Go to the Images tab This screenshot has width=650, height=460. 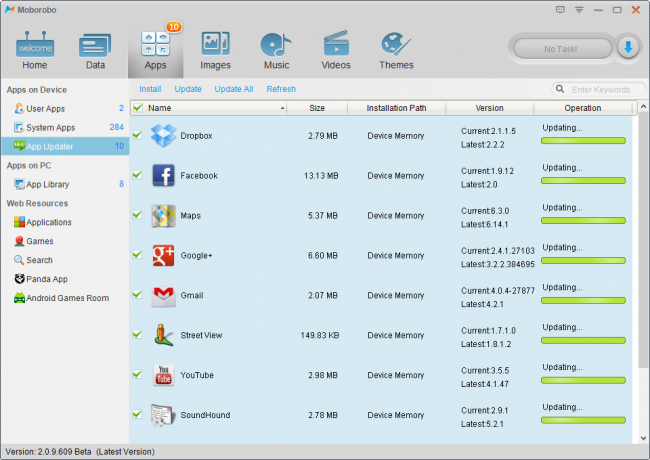point(215,51)
